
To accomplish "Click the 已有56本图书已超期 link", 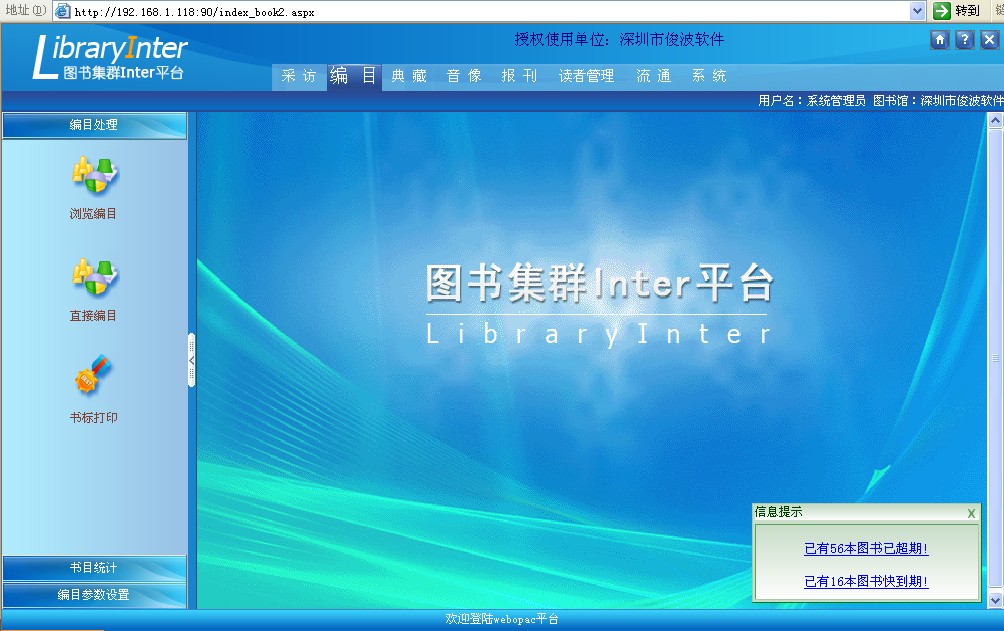I will click(x=866, y=548).
